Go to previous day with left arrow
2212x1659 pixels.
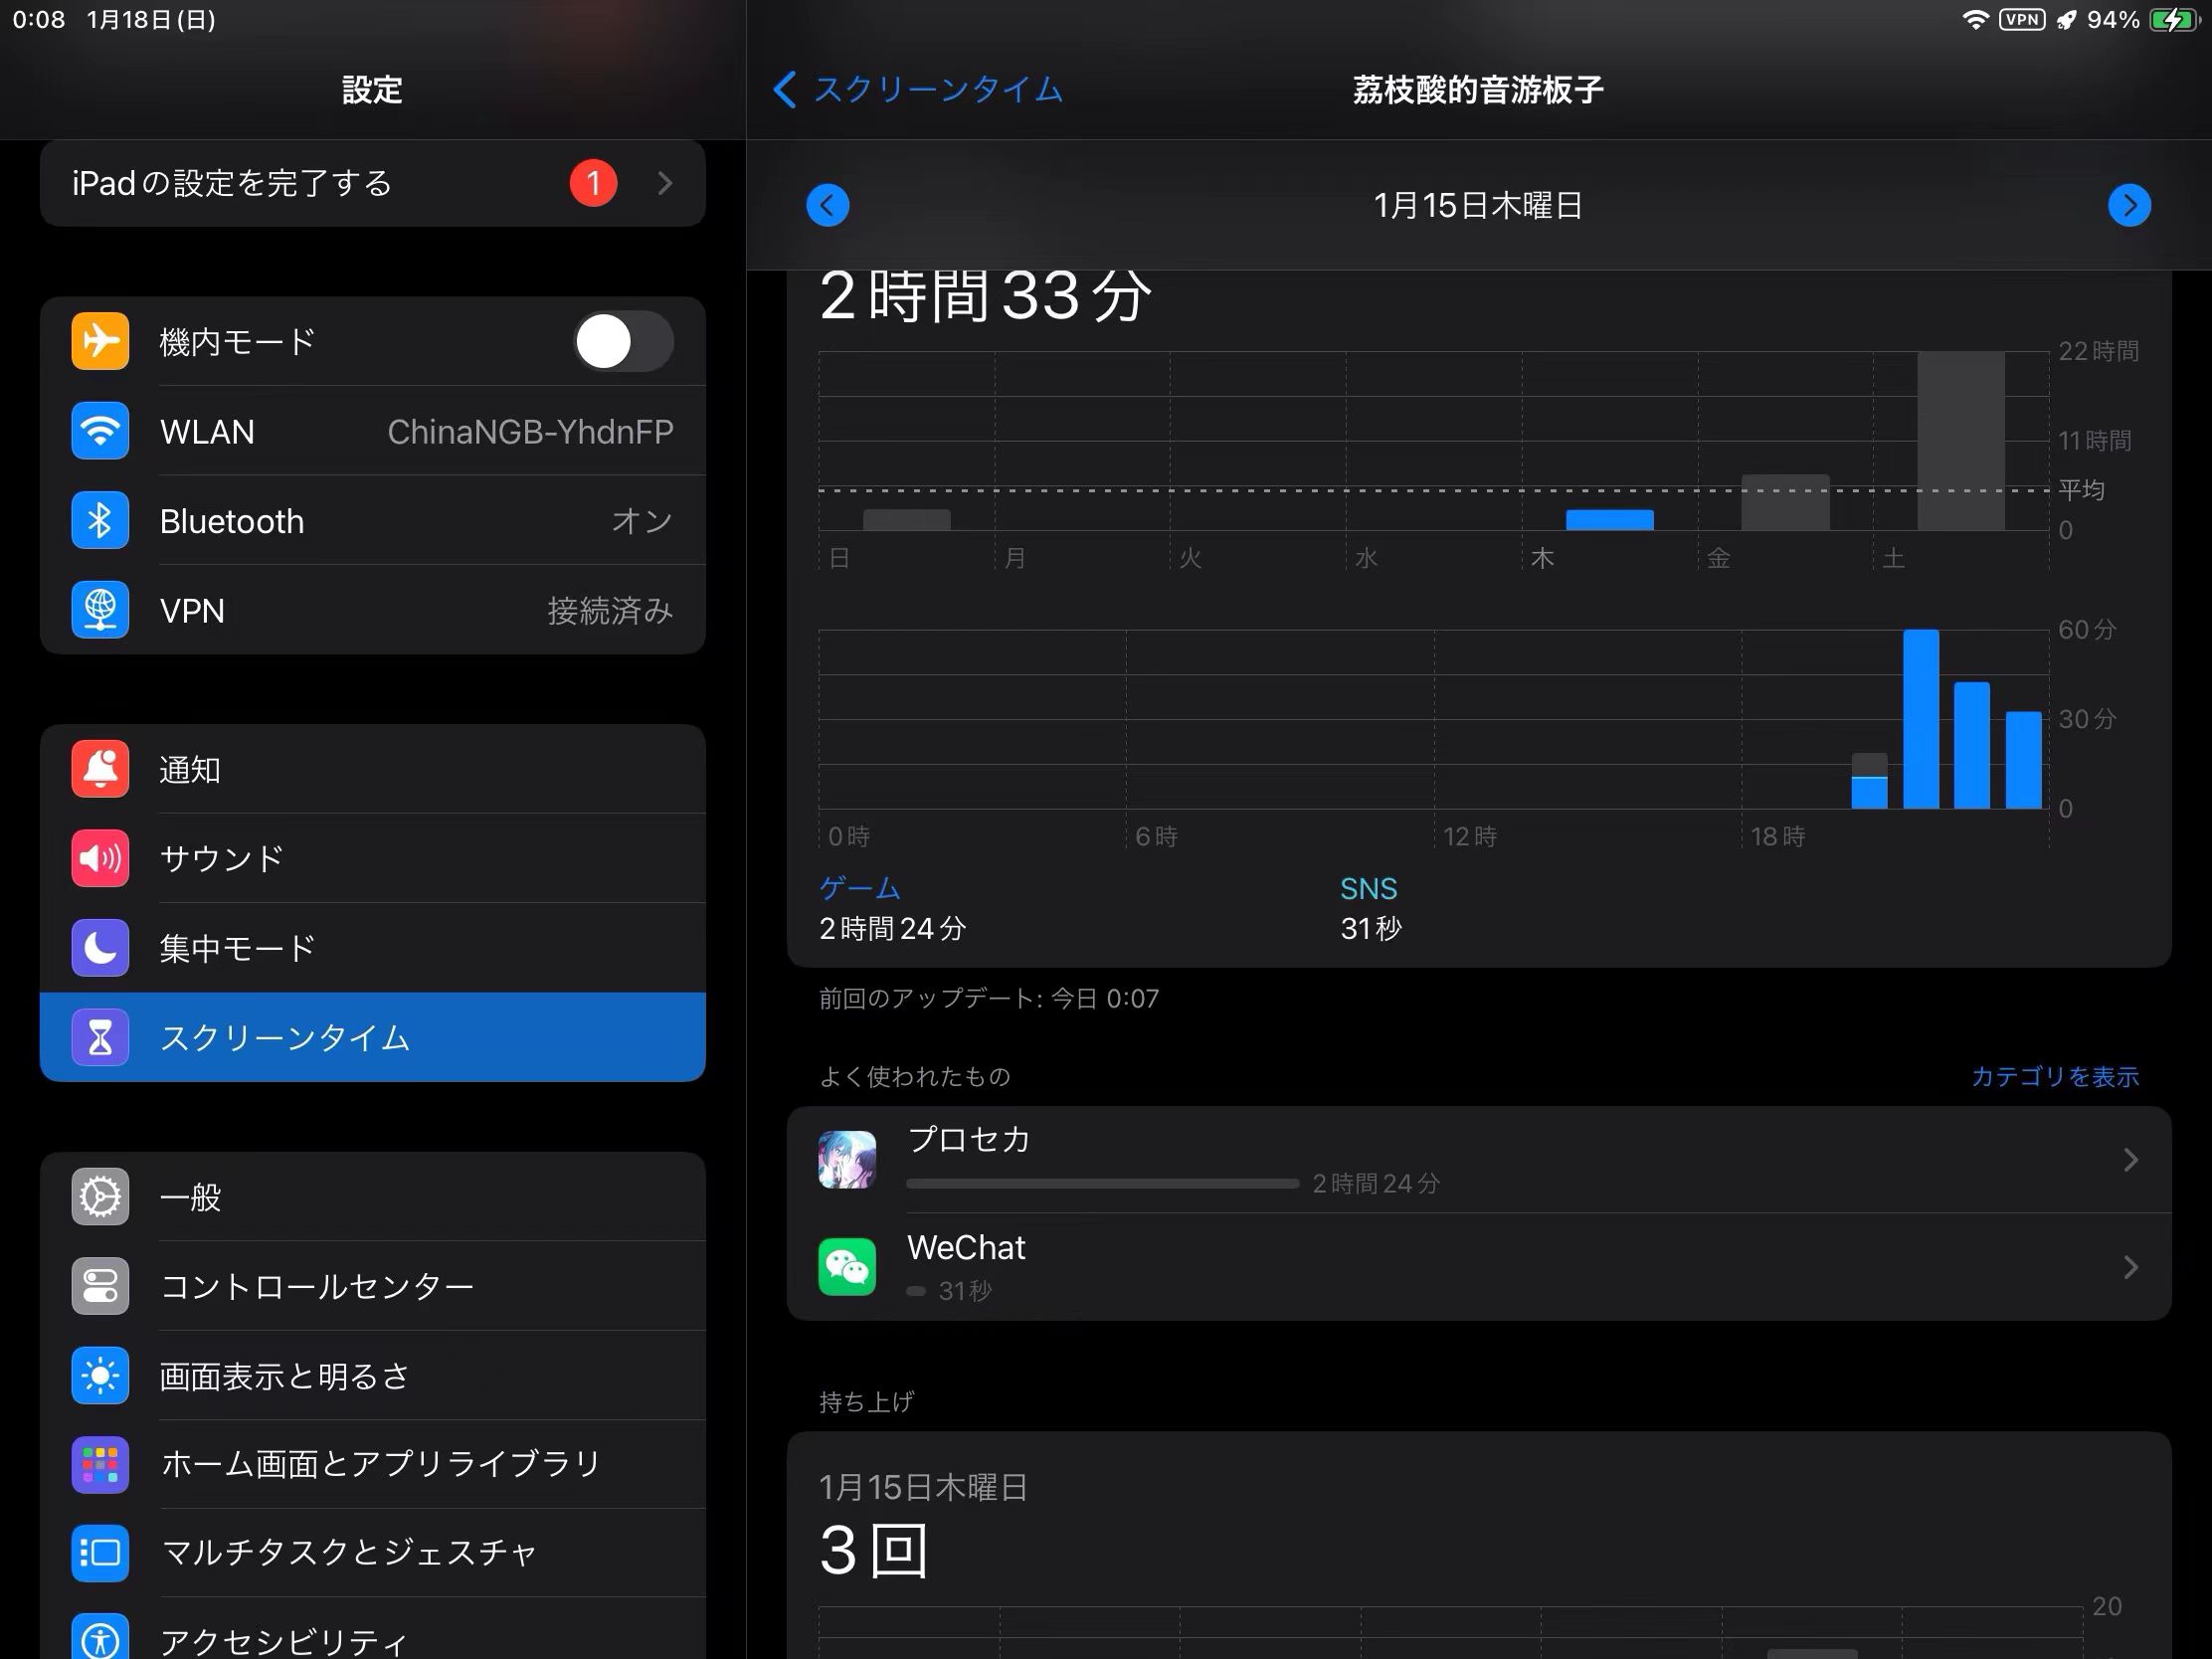click(x=828, y=205)
